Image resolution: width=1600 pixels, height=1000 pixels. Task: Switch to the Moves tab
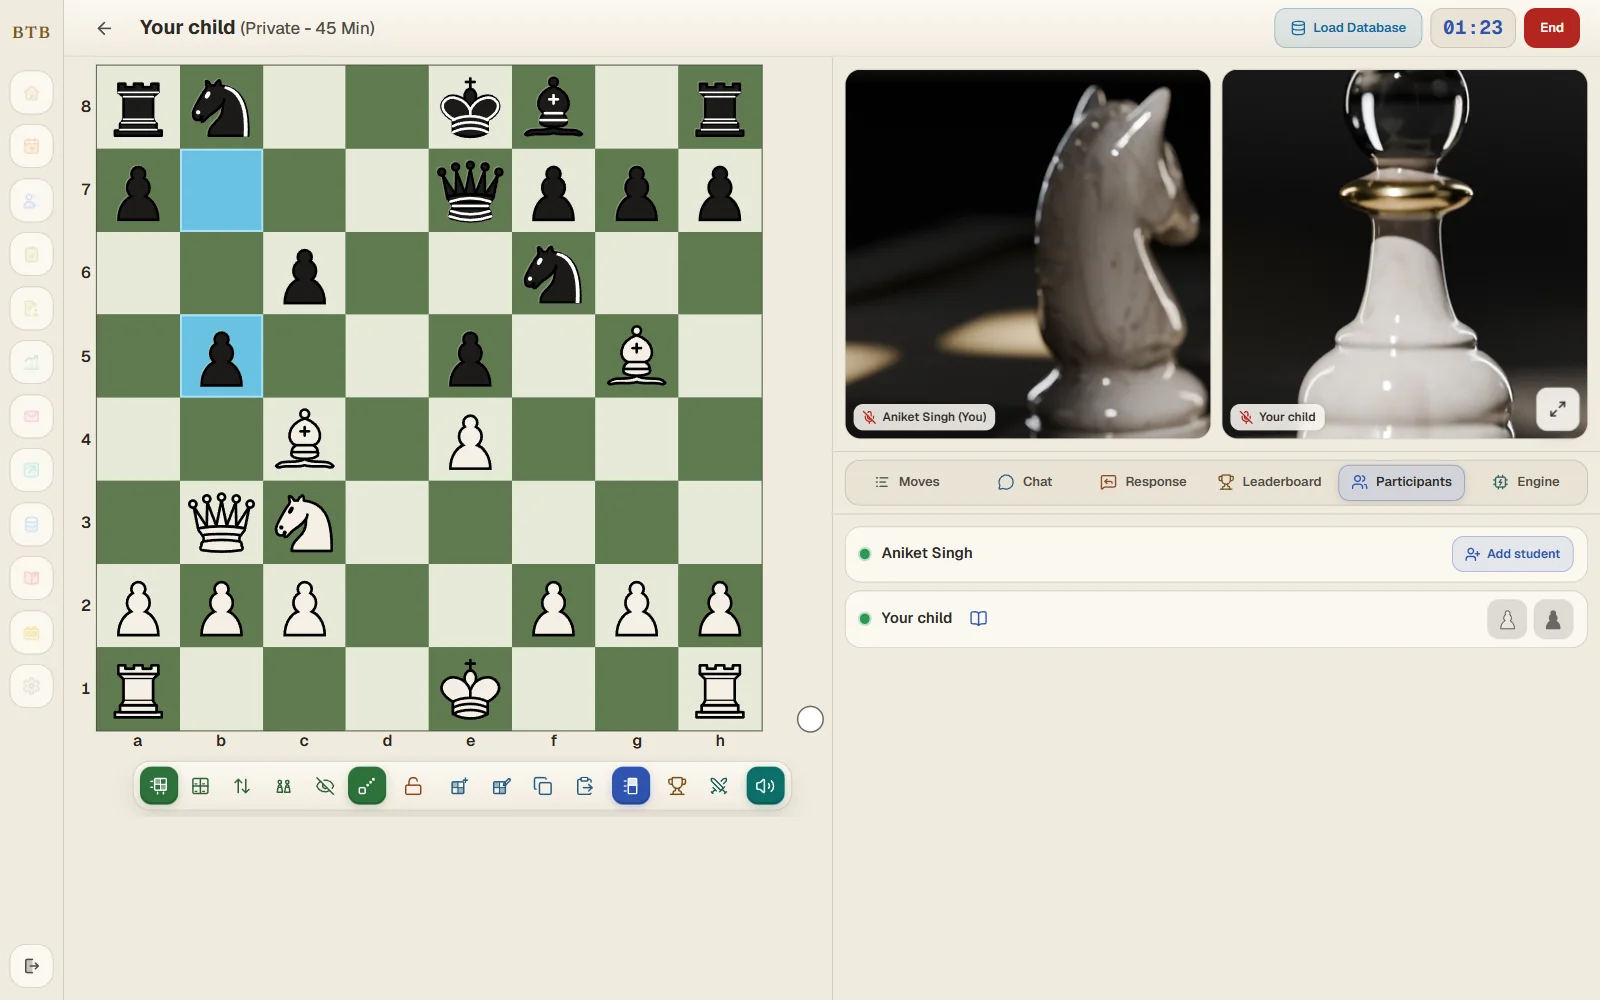tap(907, 482)
